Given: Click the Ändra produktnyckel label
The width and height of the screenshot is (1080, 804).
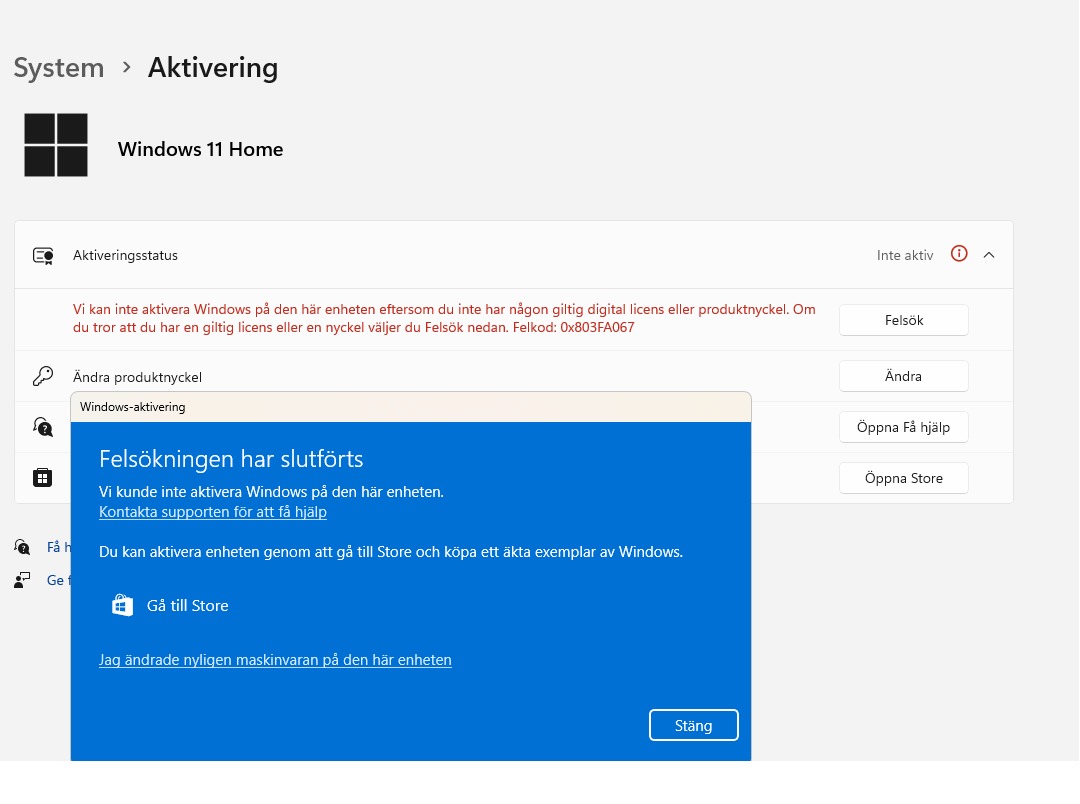Looking at the screenshot, I should click(x=137, y=378).
